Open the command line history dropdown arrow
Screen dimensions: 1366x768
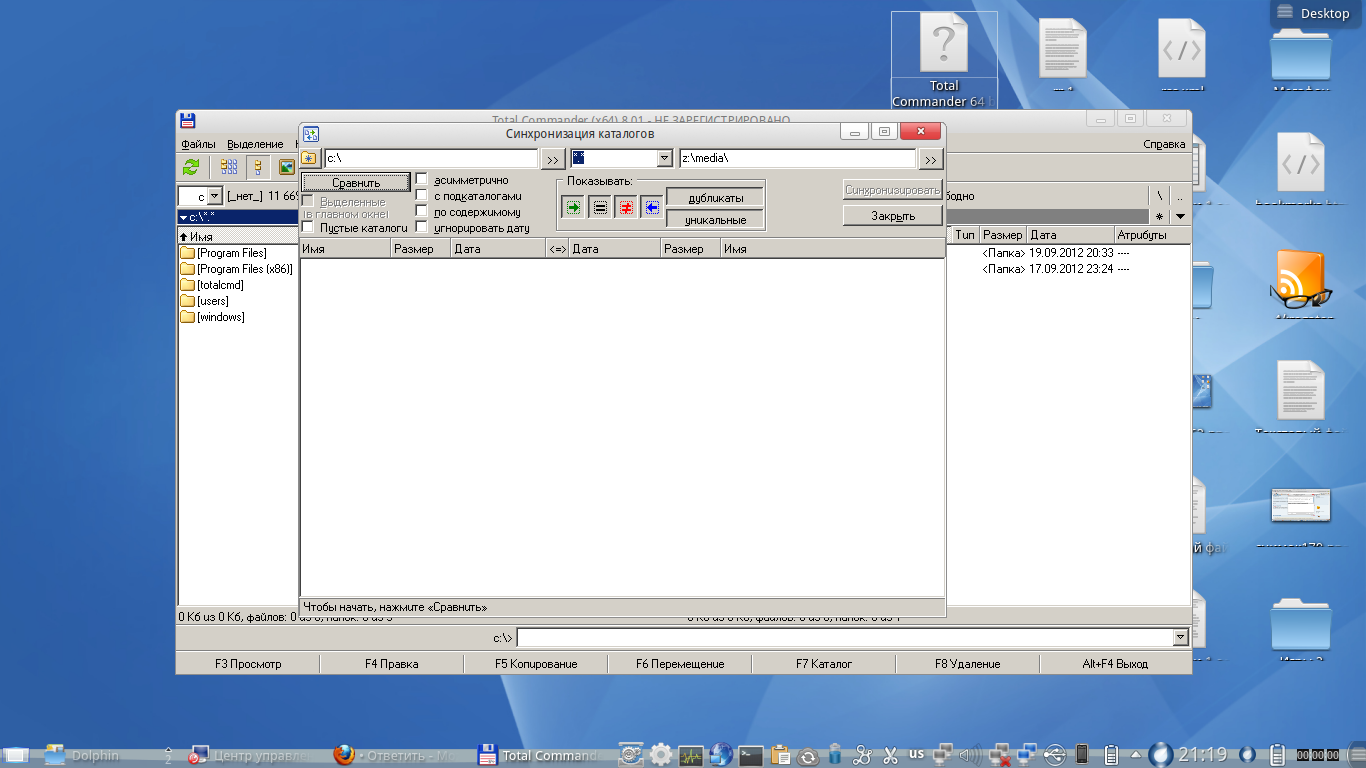coord(1181,637)
